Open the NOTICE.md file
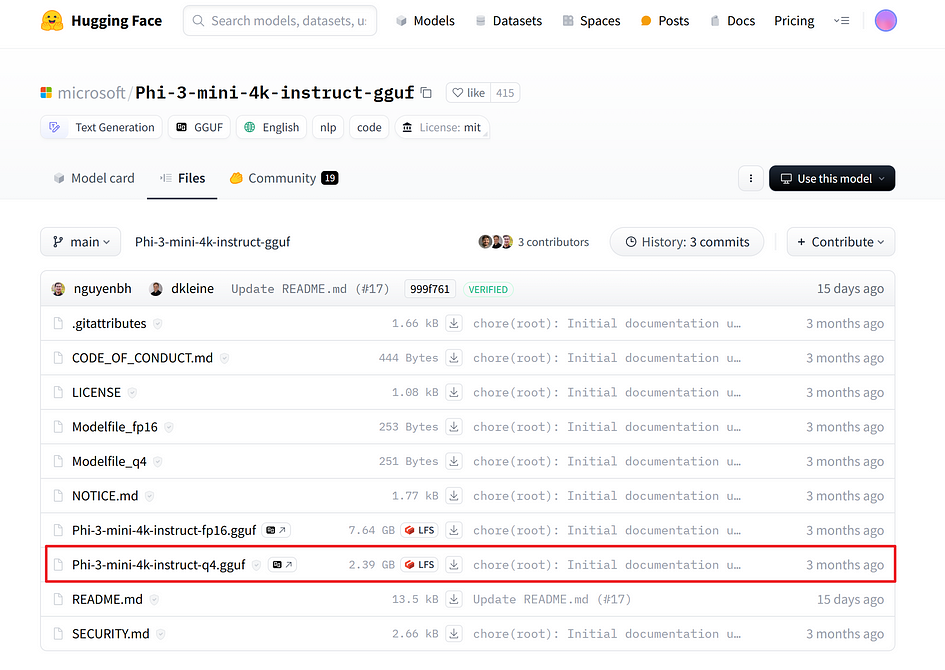The height and width of the screenshot is (670, 945). pyautogui.click(x=105, y=496)
